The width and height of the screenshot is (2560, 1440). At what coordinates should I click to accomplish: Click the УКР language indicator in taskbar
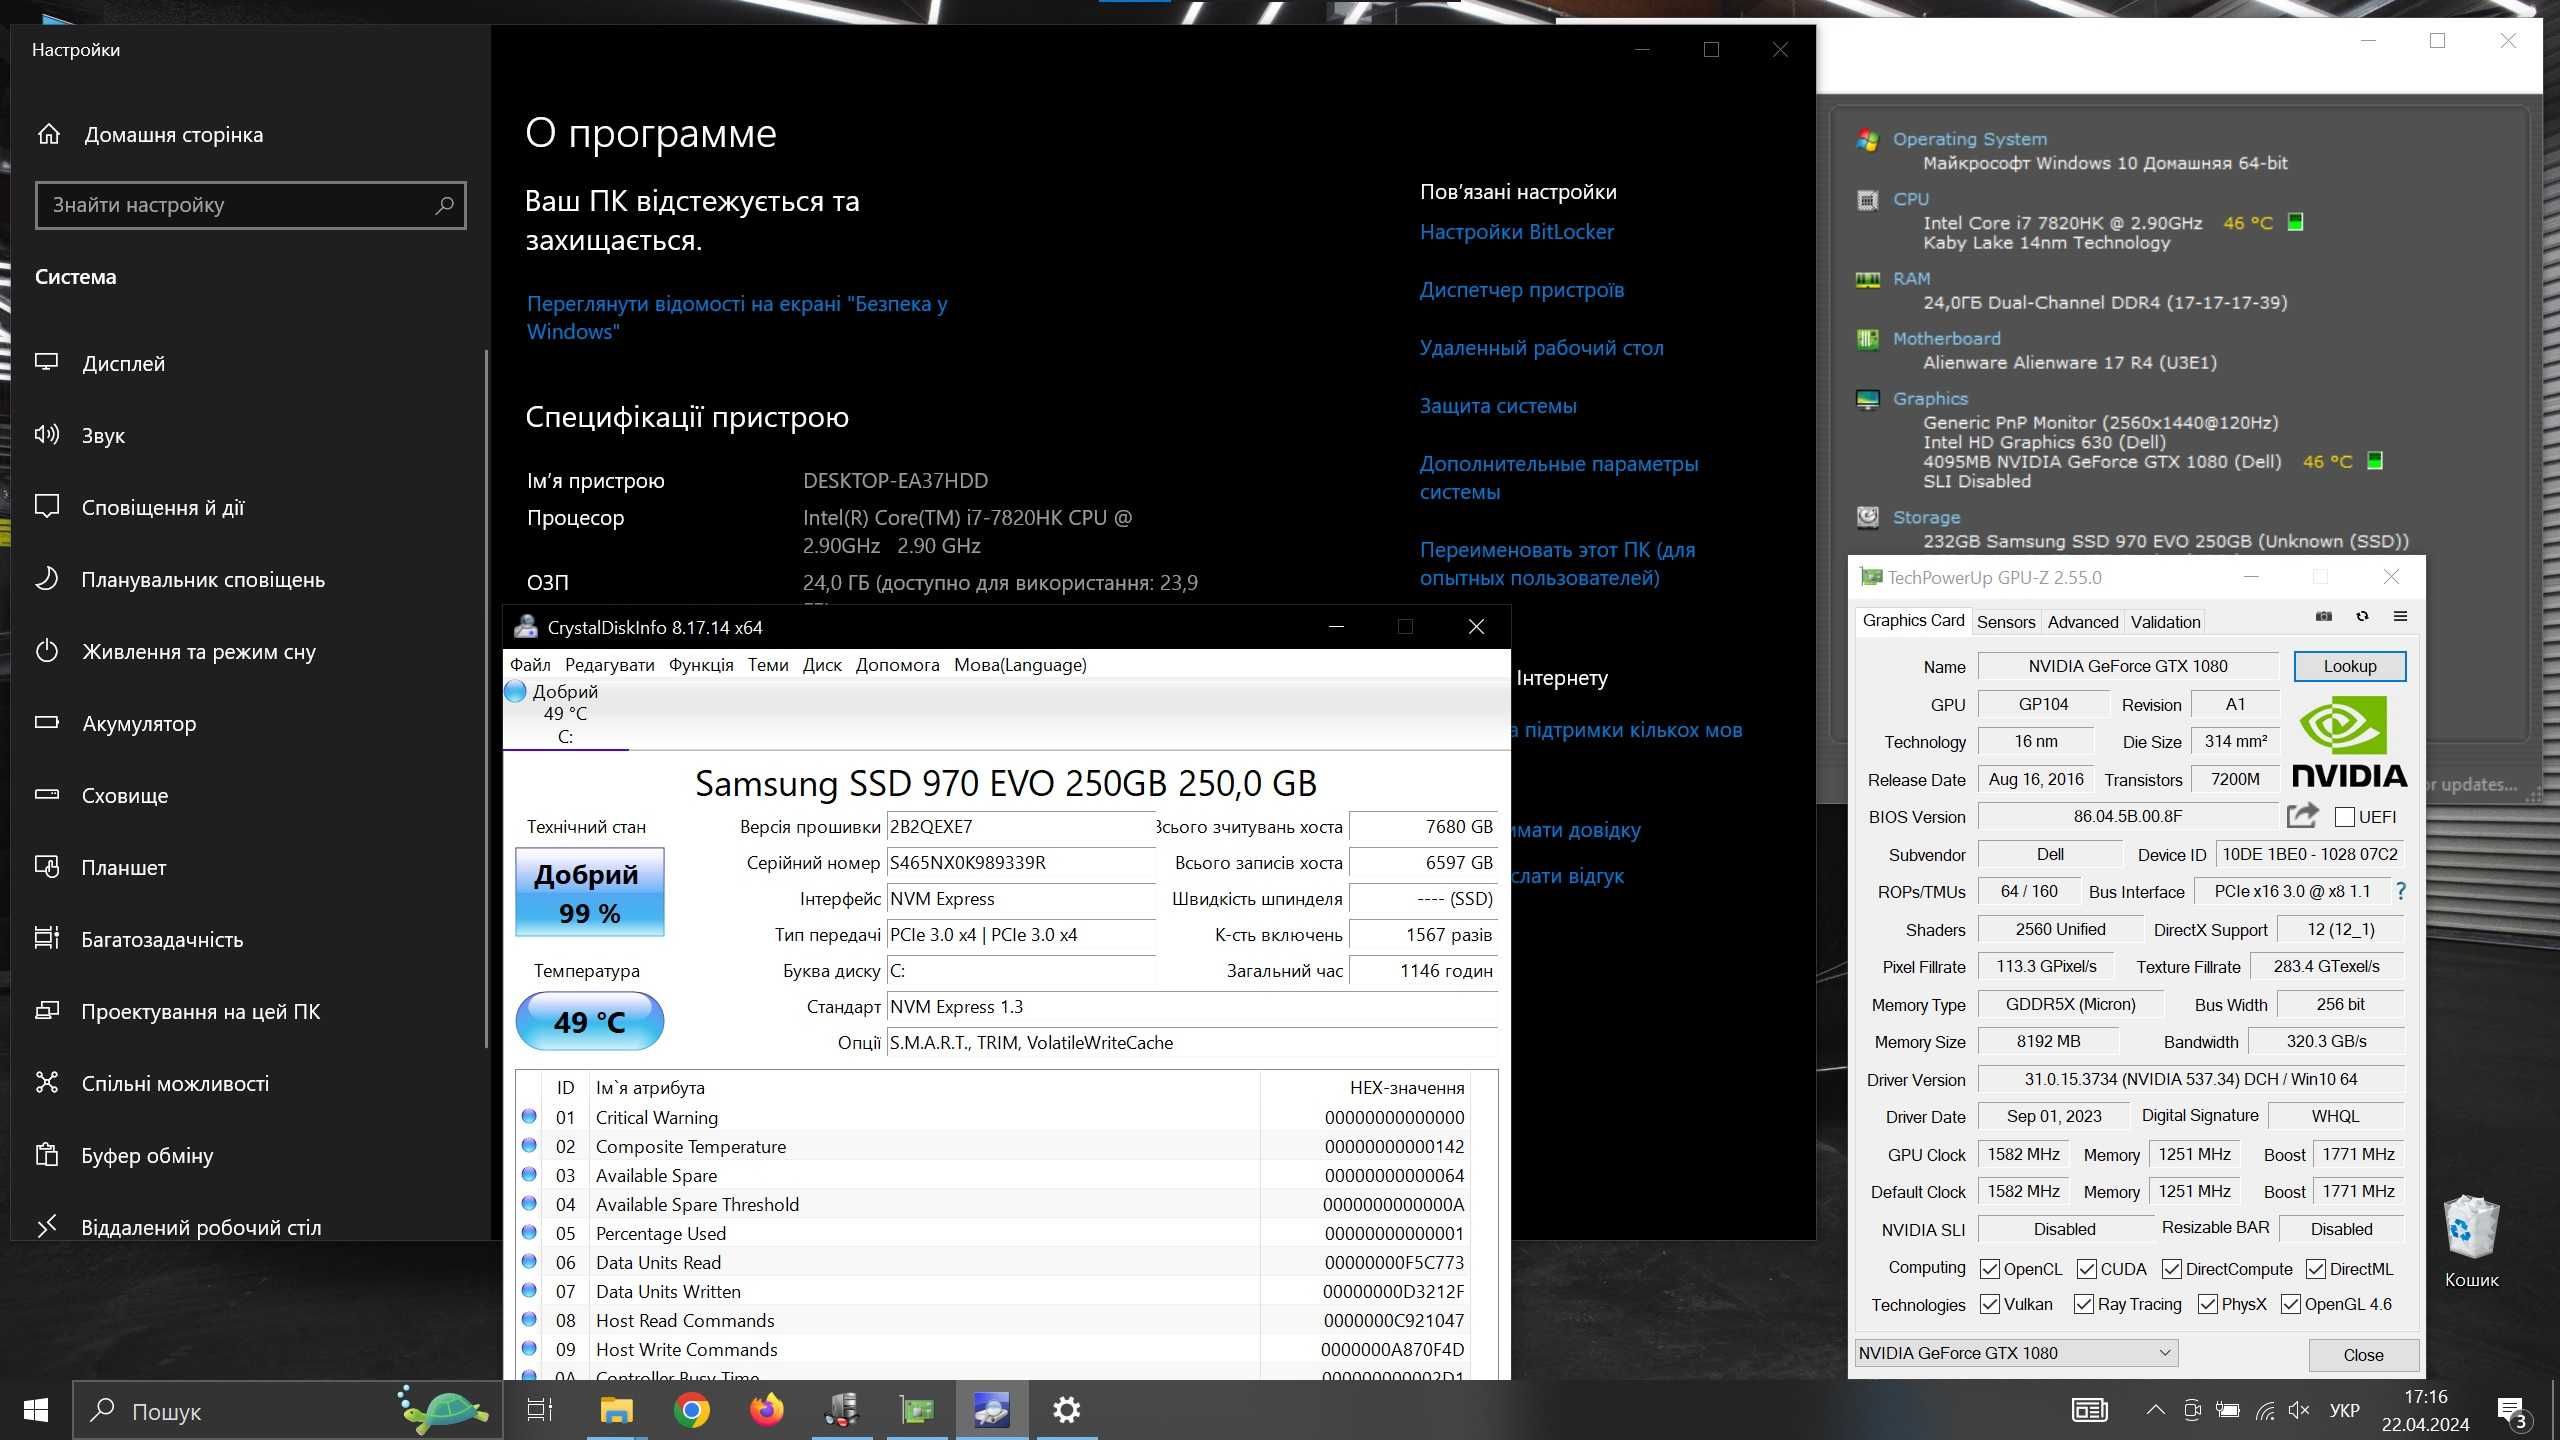point(2344,1411)
